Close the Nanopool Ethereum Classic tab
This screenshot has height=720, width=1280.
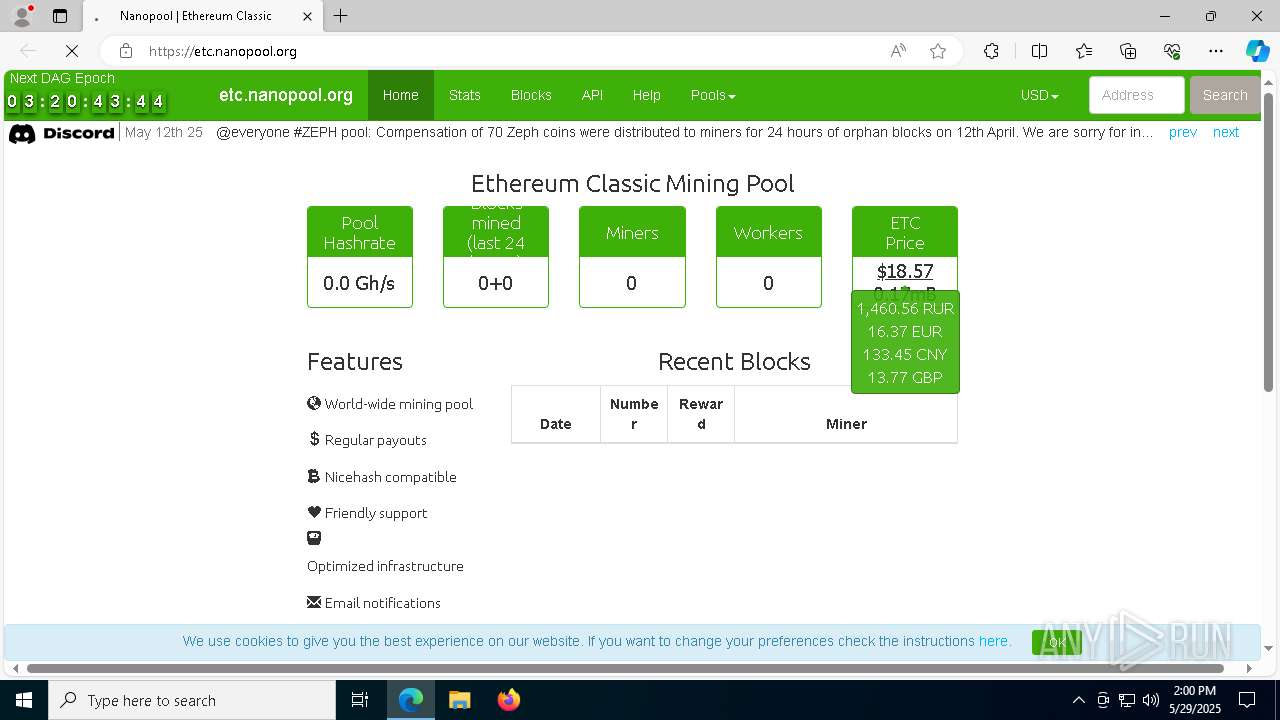coord(307,16)
